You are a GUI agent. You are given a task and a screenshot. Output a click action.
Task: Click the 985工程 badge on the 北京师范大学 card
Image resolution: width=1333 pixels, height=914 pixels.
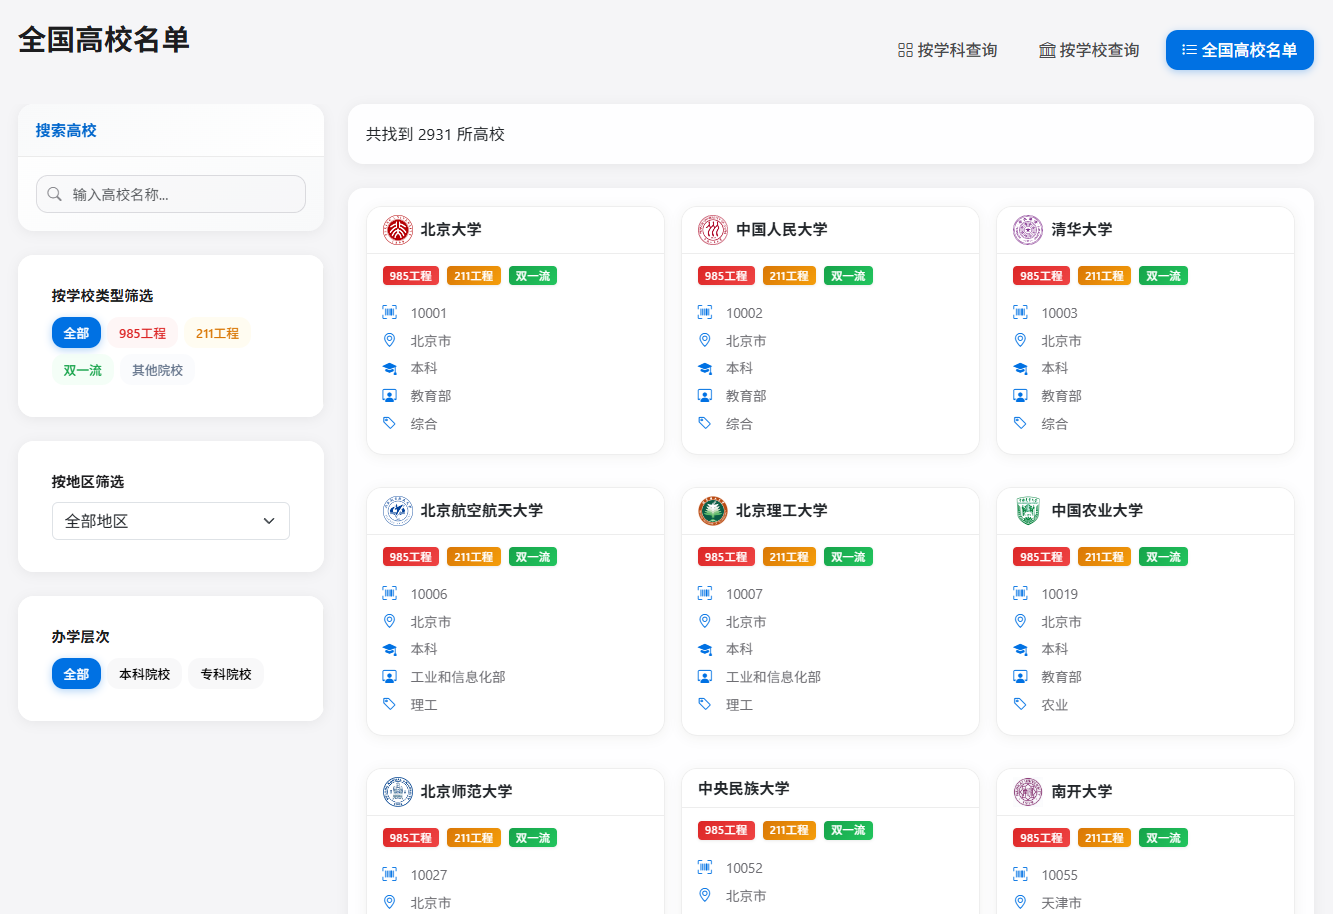pos(411,838)
